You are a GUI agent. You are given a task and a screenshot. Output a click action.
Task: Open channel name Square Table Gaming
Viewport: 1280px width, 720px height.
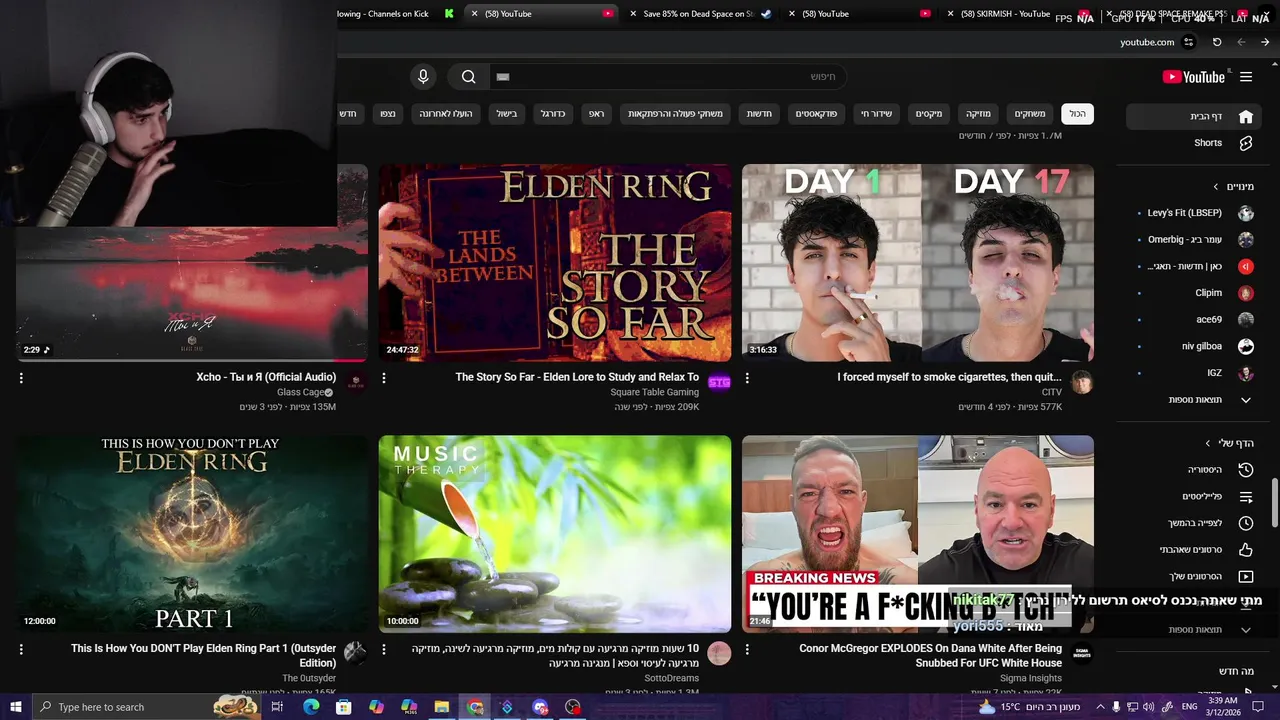tap(654, 392)
